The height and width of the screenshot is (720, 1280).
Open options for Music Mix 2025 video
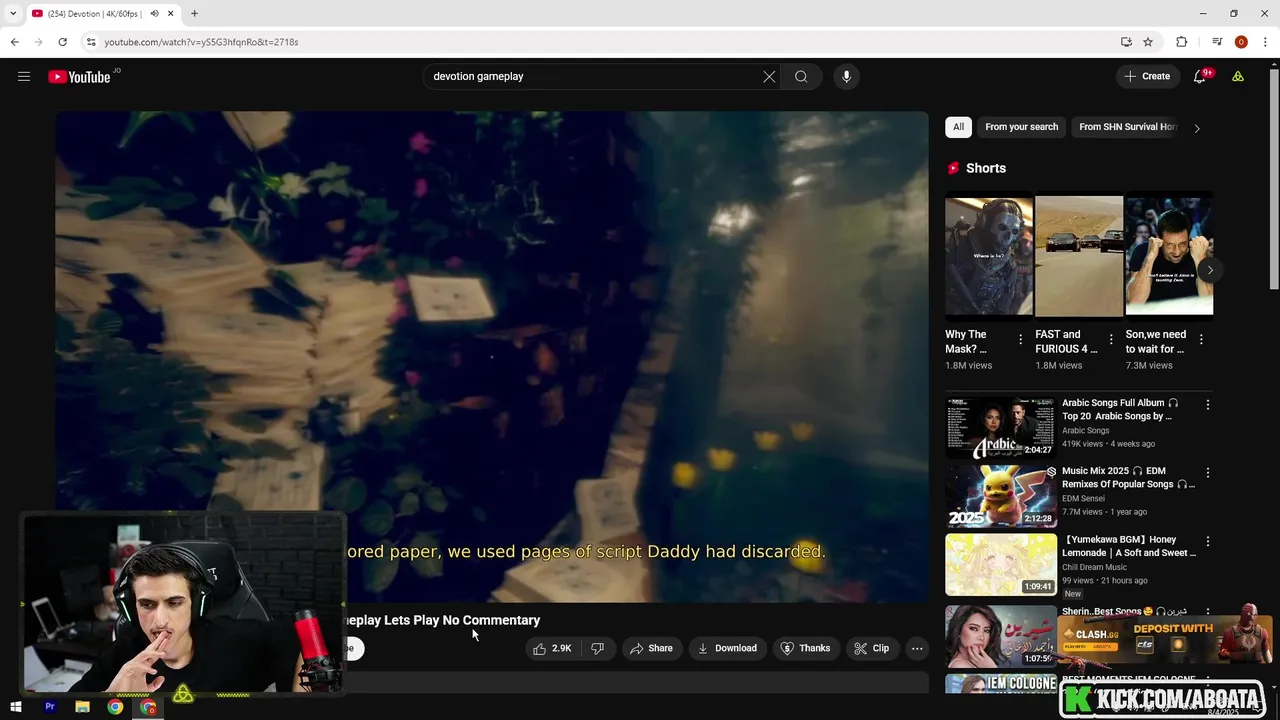pyautogui.click(x=1207, y=473)
